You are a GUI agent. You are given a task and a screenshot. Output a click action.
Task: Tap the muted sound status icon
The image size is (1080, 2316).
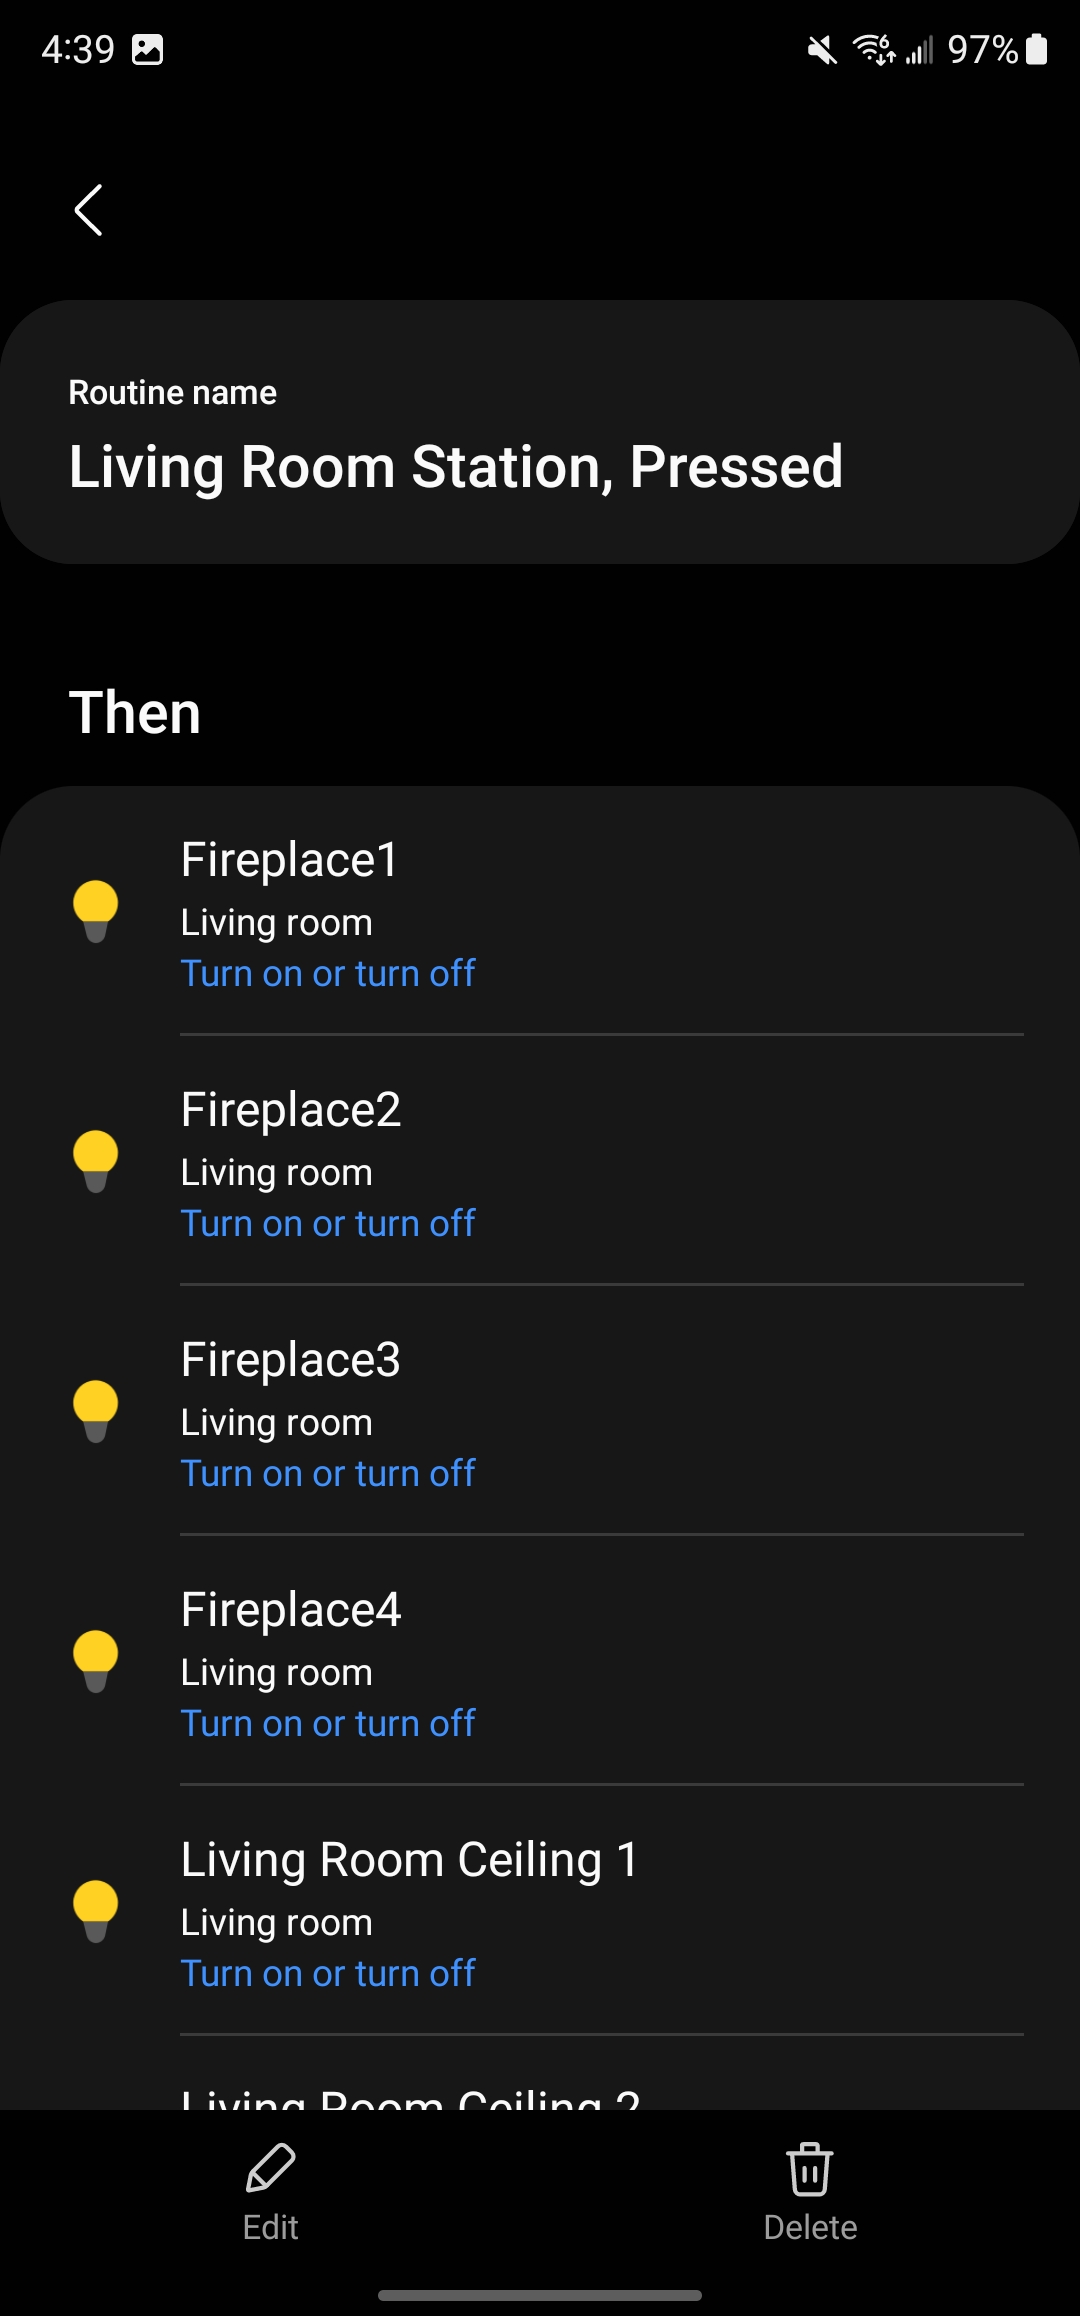pos(822,49)
